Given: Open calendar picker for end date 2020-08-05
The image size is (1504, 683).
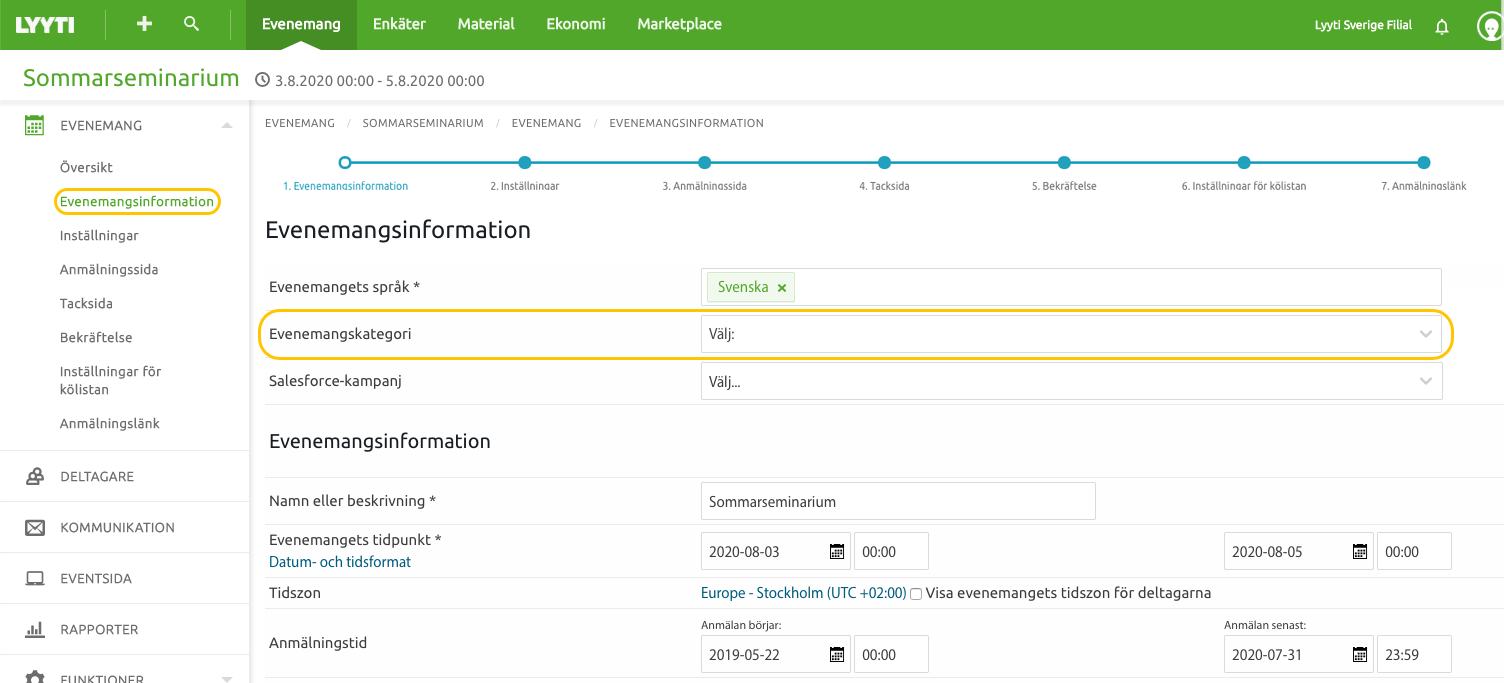Looking at the screenshot, I should click(x=1359, y=551).
